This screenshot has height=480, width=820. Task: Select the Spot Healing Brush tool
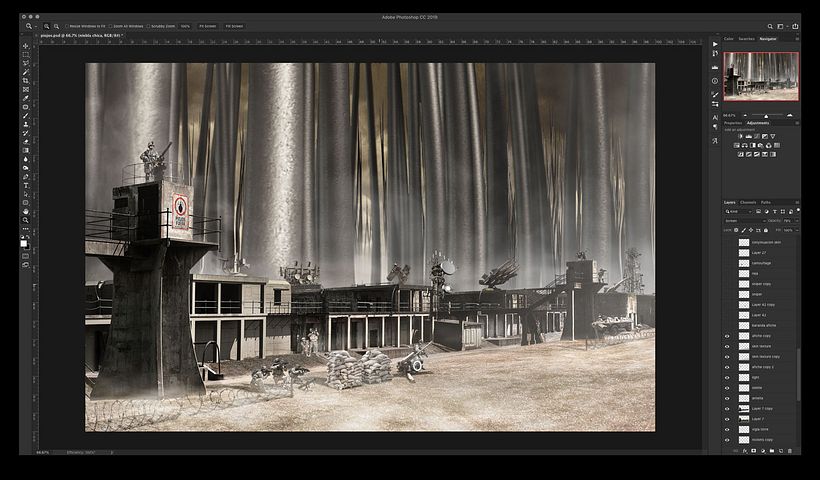tap(26, 107)
